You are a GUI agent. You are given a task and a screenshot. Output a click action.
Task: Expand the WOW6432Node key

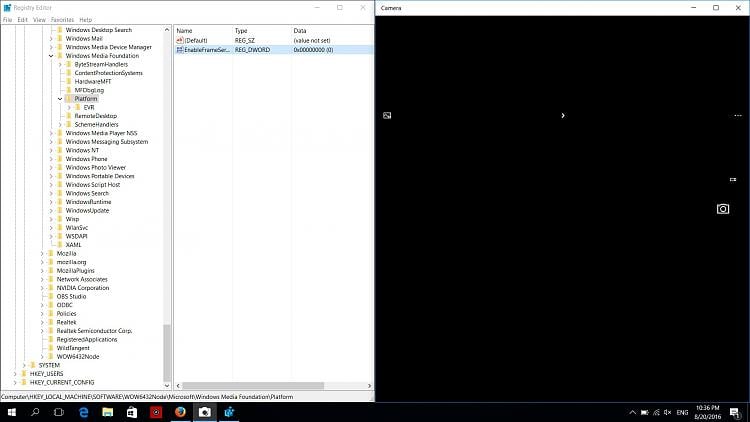tap(42, 357)
